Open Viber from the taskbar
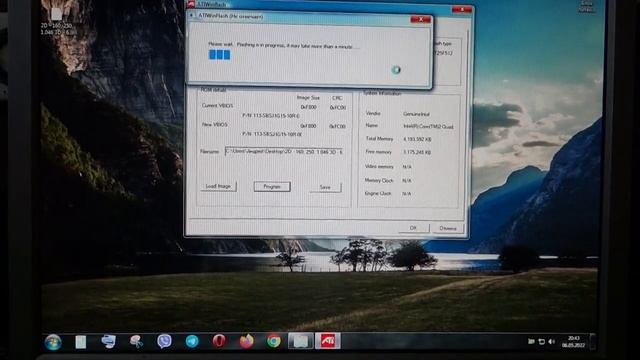This screenshot has height=360, width=640. coord(164,341)
